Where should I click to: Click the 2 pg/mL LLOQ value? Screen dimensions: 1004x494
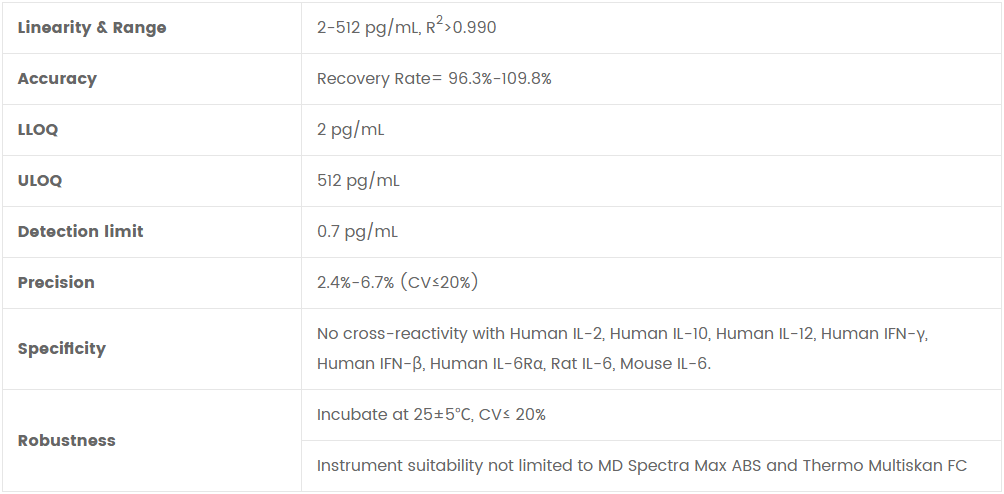coord(350,130)
